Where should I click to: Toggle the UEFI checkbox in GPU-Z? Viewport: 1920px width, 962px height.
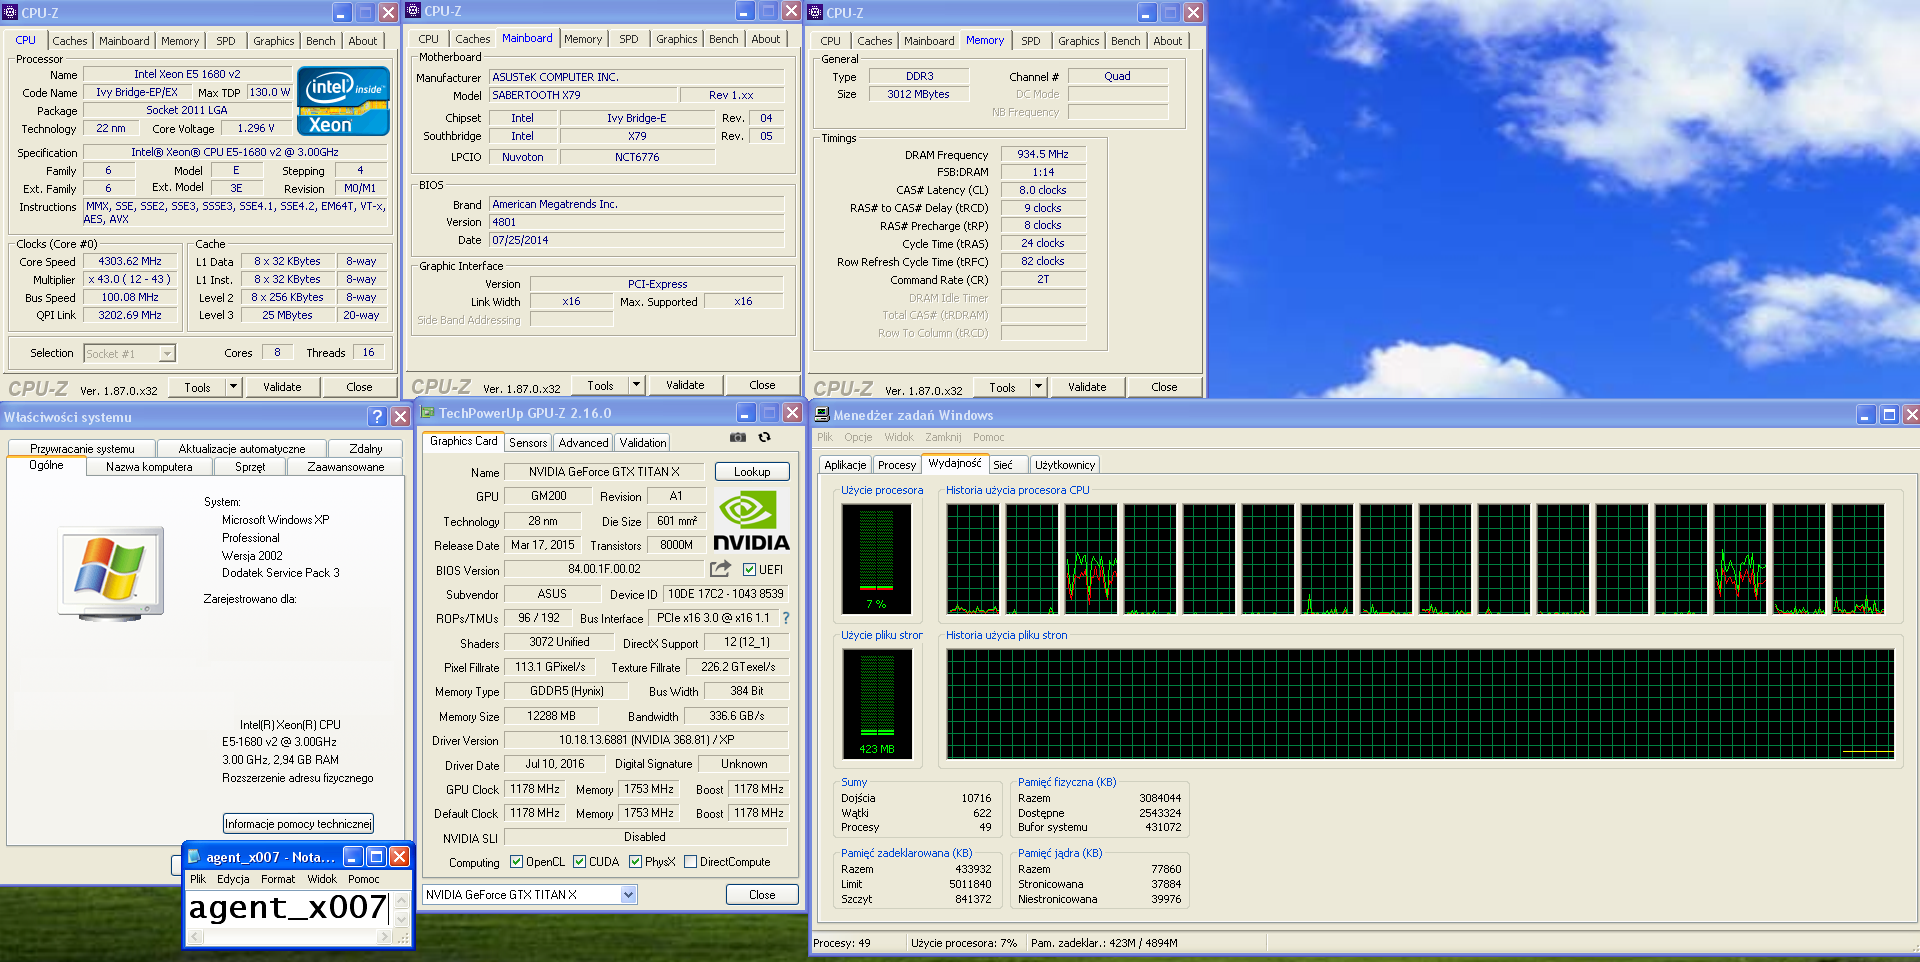point(749,570)
